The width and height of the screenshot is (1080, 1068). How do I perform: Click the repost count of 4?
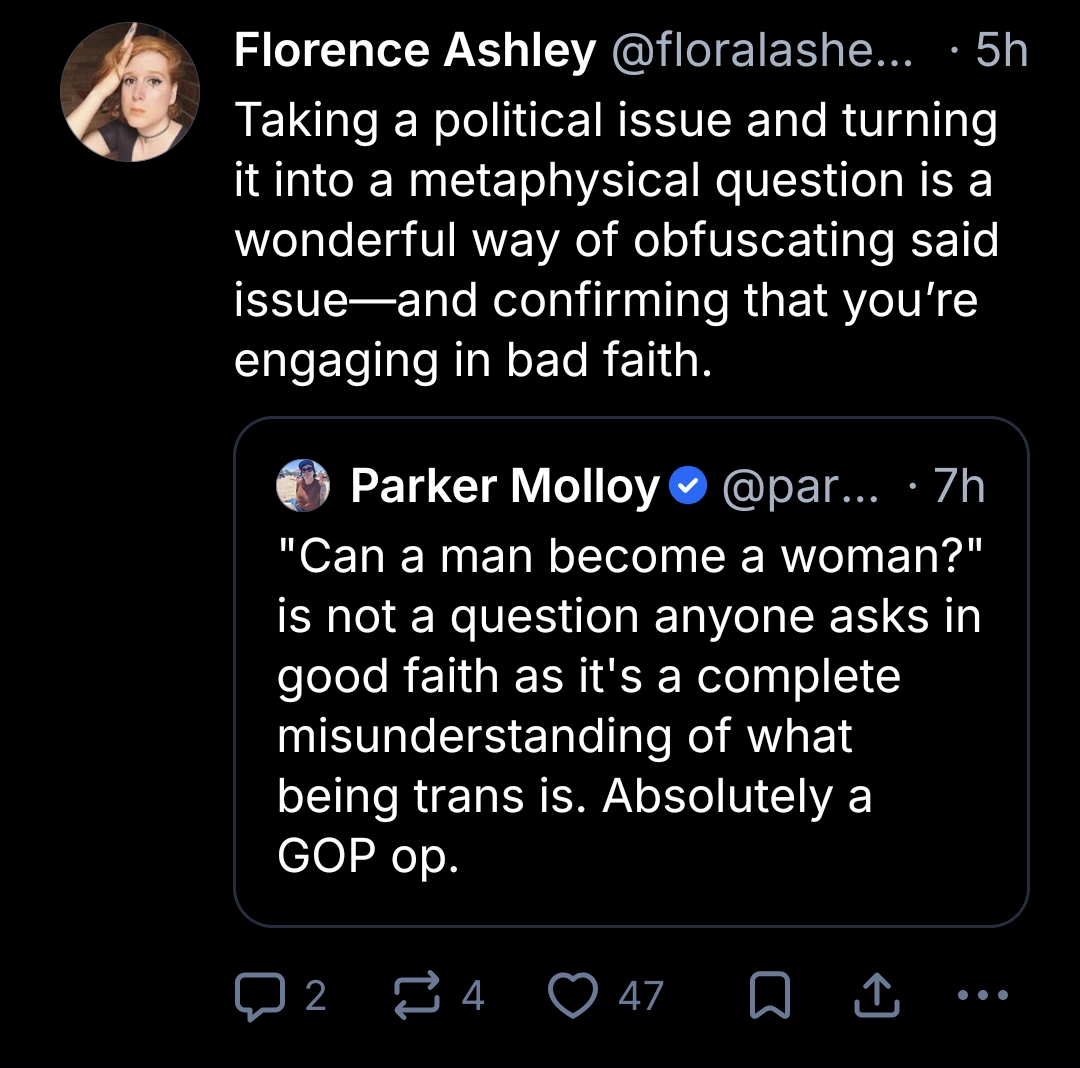tap(473, 995)
